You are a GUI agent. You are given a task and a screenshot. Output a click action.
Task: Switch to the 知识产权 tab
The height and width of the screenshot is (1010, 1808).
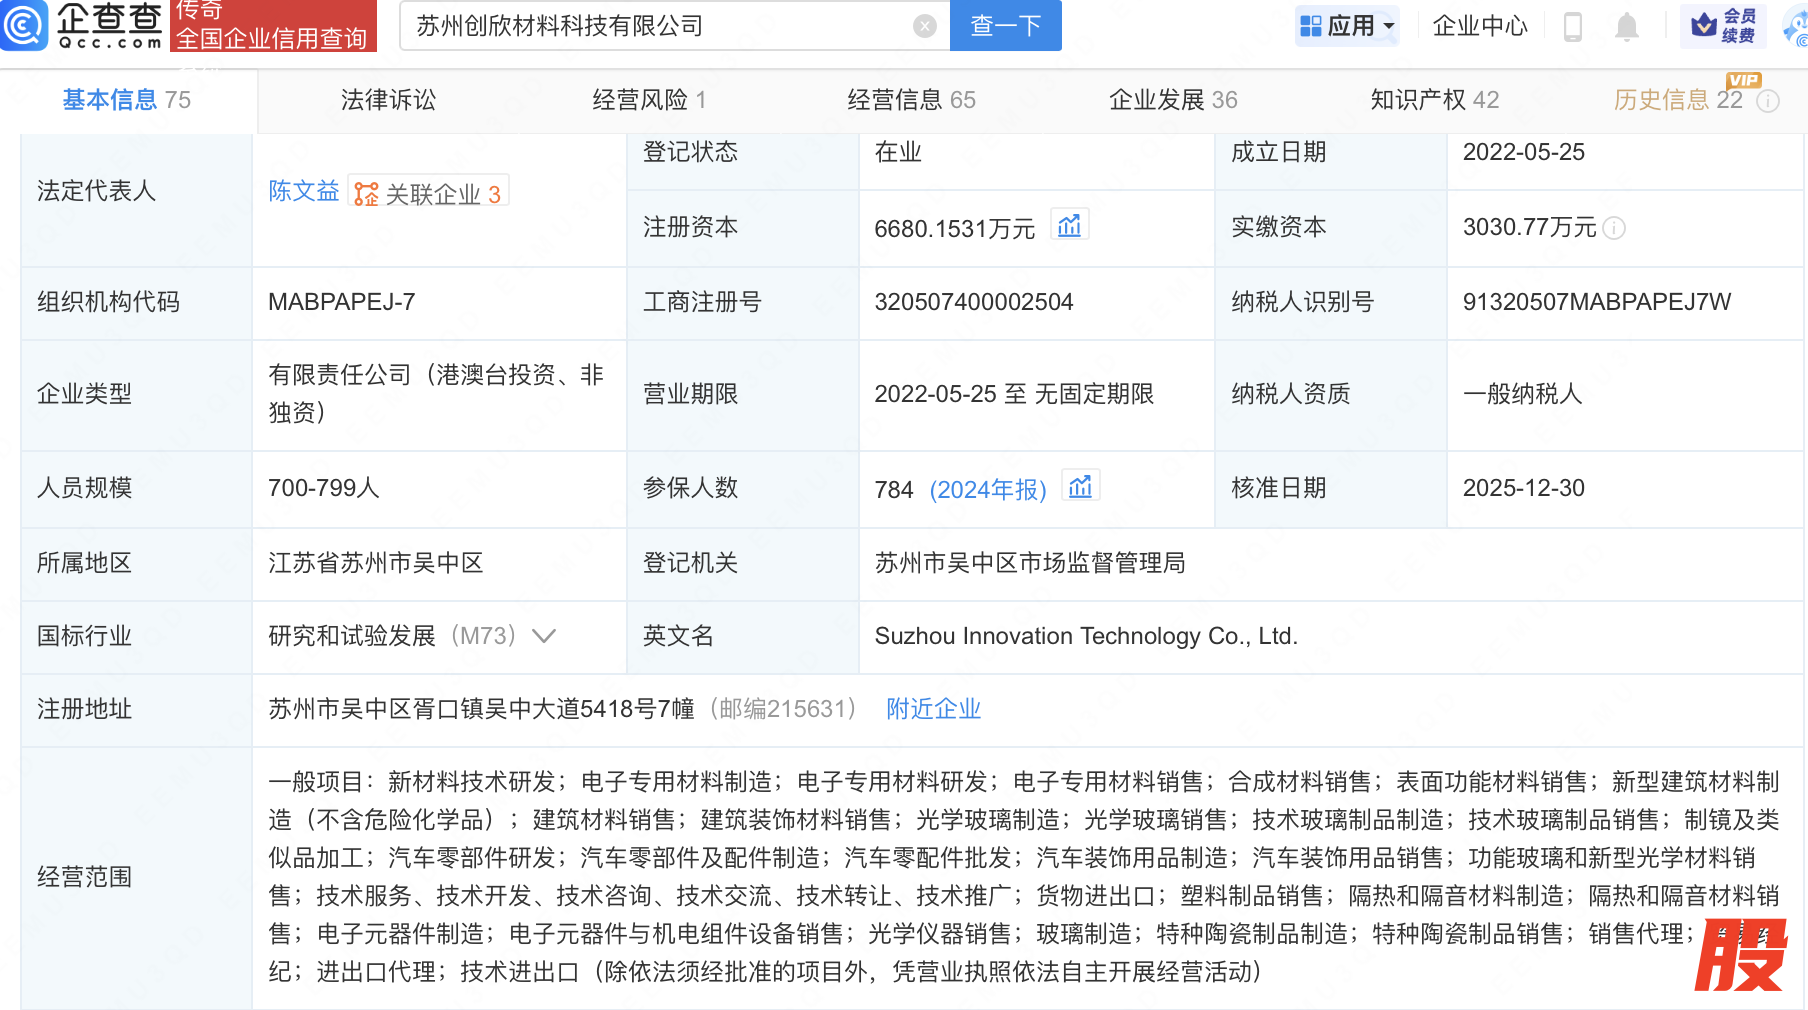[1434, 100]
